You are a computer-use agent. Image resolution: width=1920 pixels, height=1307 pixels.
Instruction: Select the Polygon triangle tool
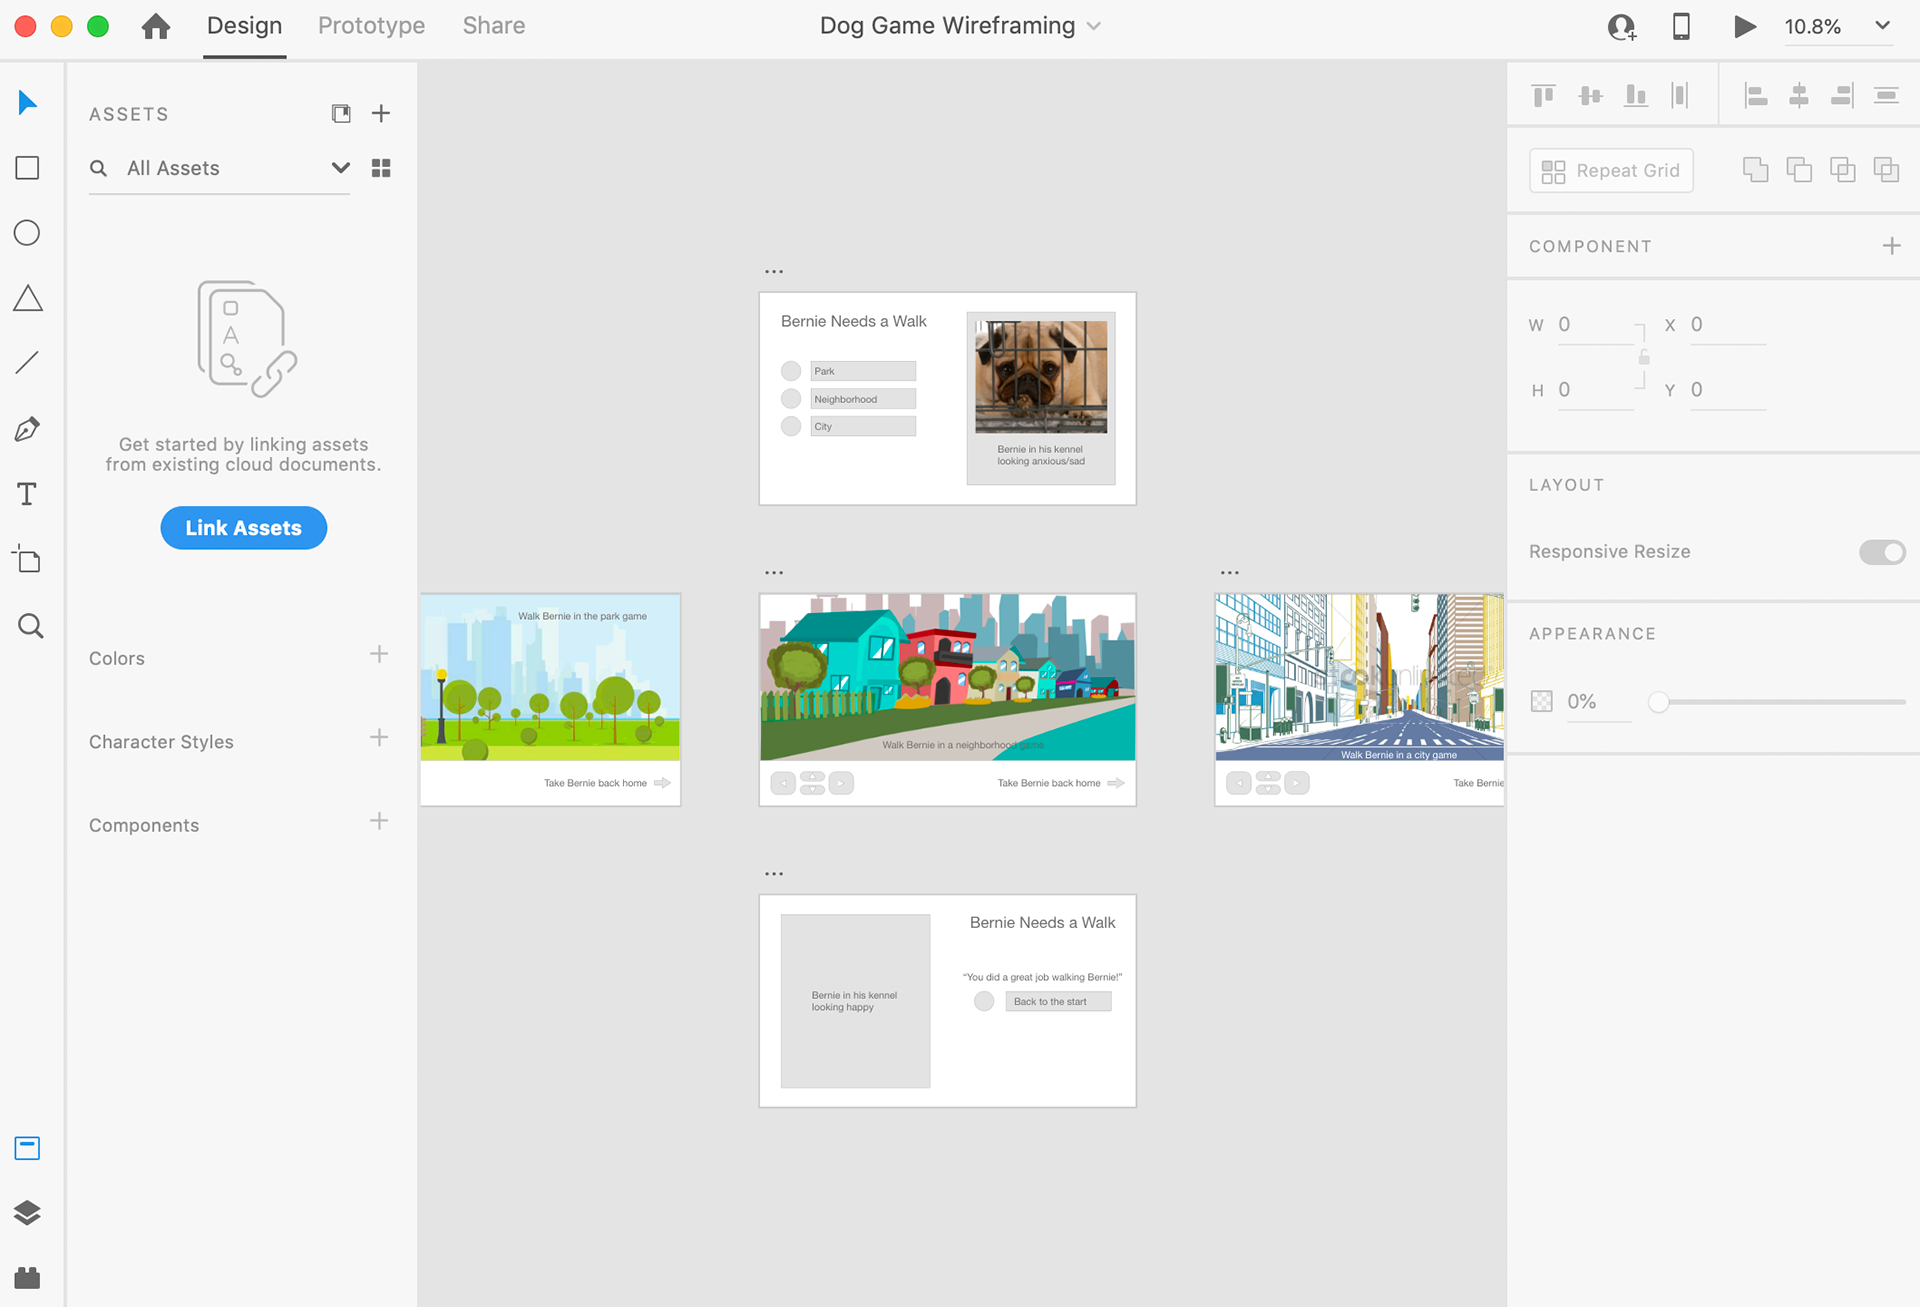pyautogui.click(x=28, y=298)
